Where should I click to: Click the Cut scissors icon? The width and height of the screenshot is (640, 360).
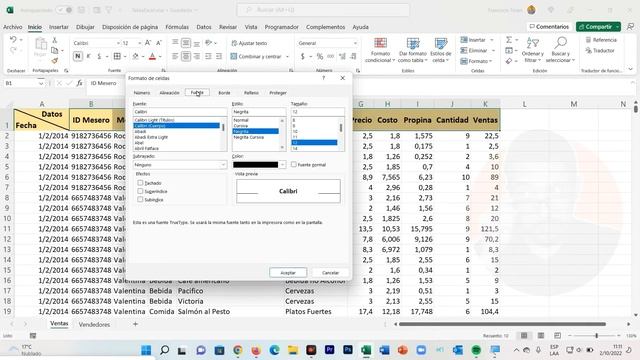54,40
